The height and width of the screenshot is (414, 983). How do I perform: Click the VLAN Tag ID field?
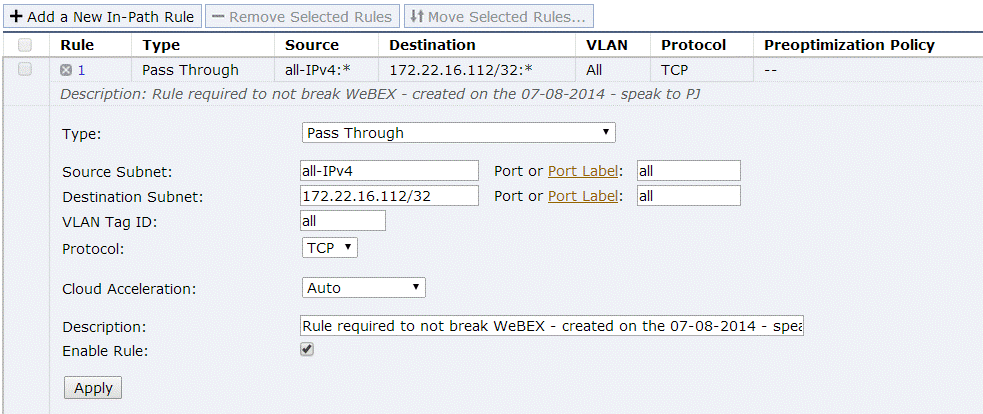point(342,221)
